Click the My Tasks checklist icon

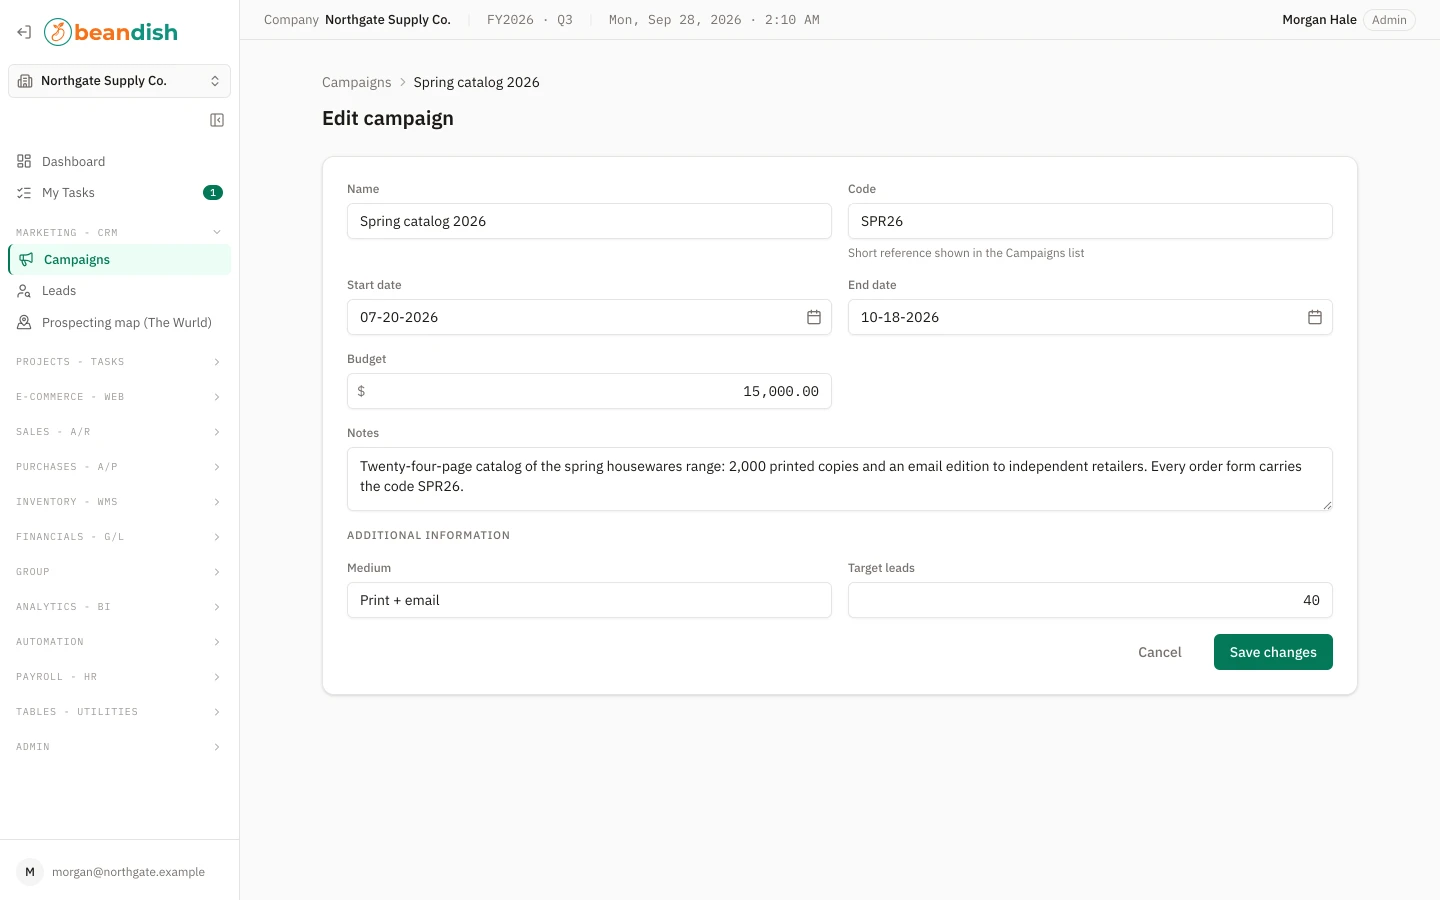click(24, 193)
